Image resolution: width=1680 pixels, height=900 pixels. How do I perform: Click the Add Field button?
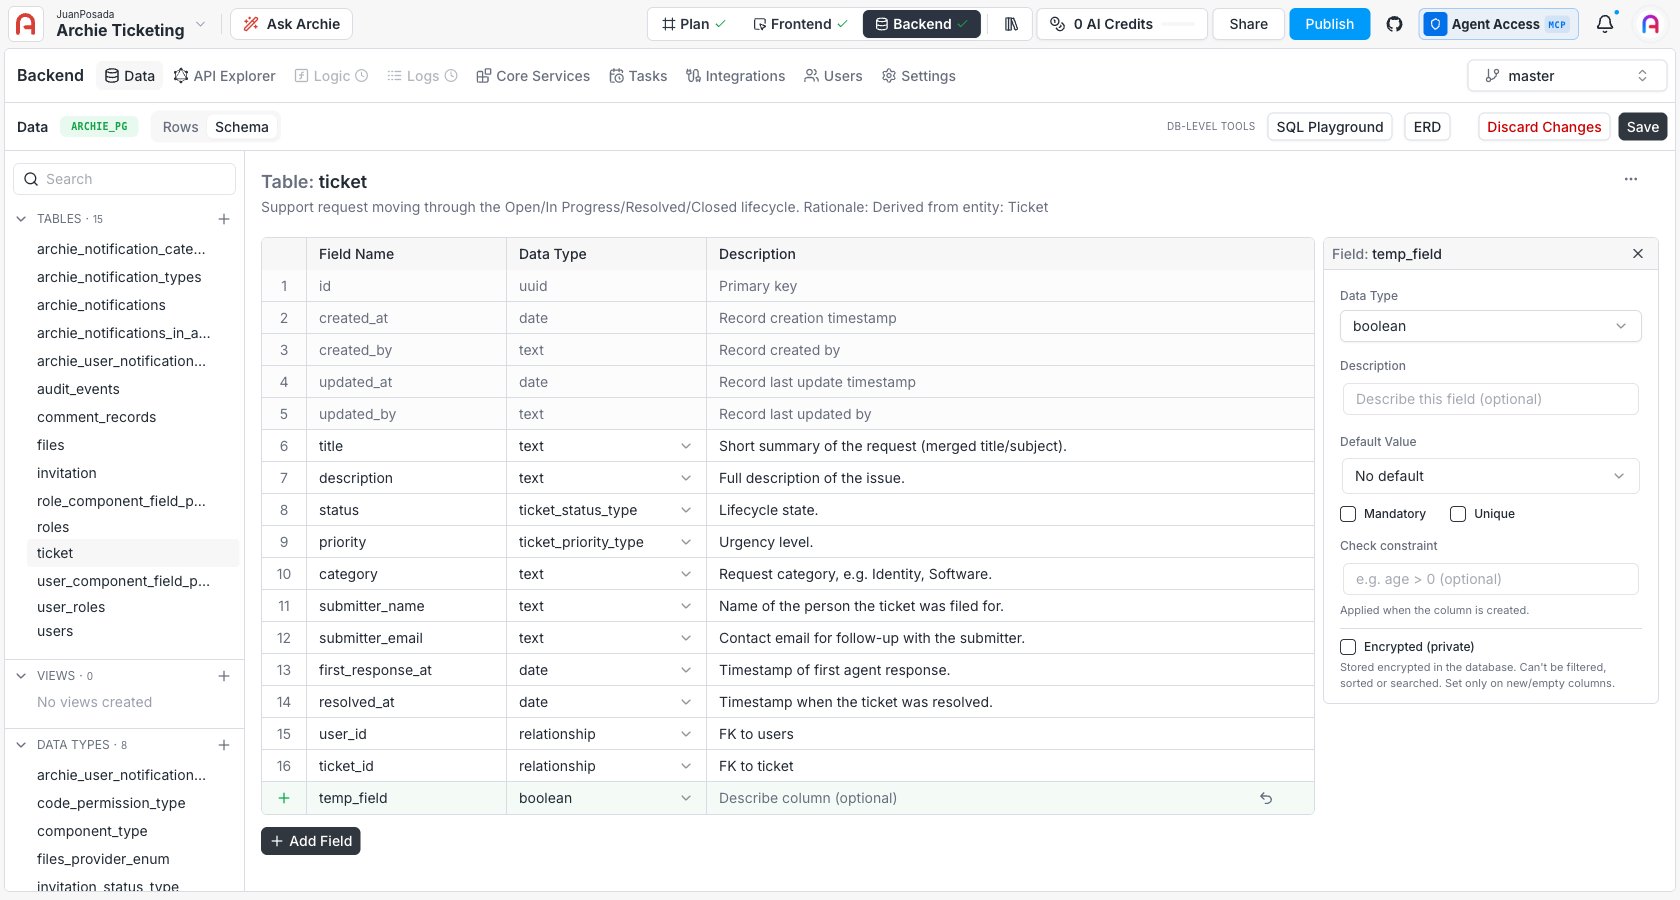click(311, 841)
